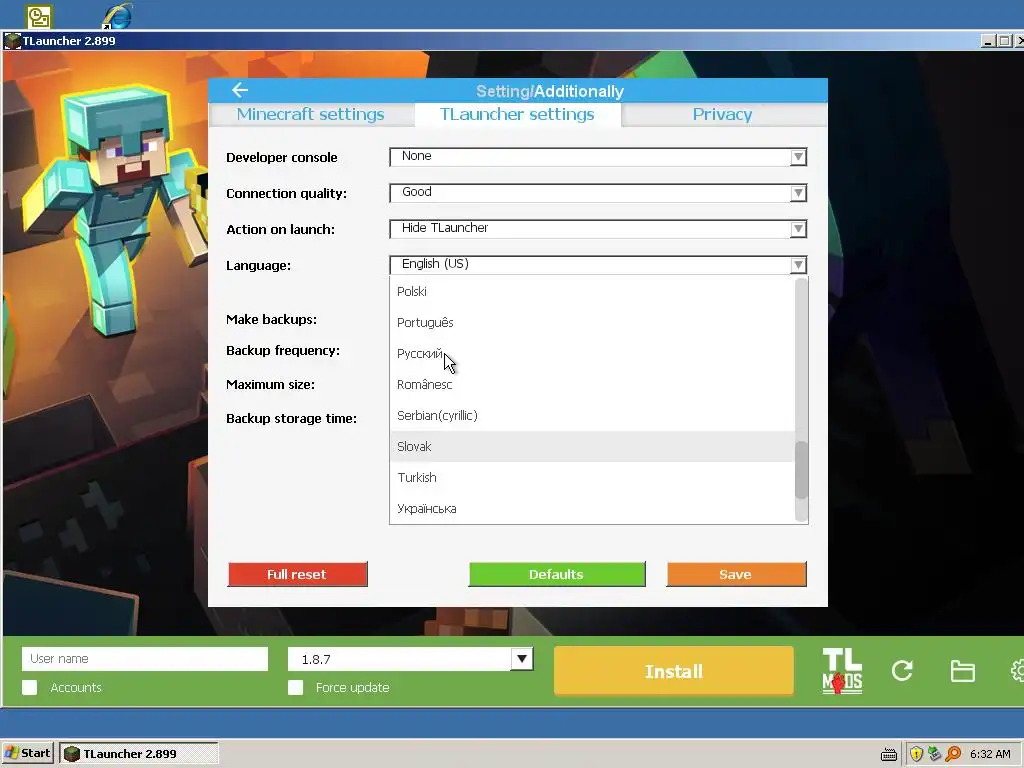The image size is (1024, 768).
Task: Expand the Developer console dropdown
Action: (798, 157)
